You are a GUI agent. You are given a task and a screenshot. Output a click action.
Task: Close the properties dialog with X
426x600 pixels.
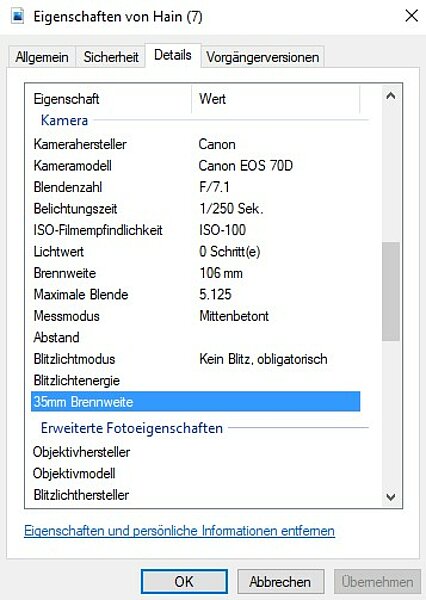pyautogui.click(x=411, y=16)
